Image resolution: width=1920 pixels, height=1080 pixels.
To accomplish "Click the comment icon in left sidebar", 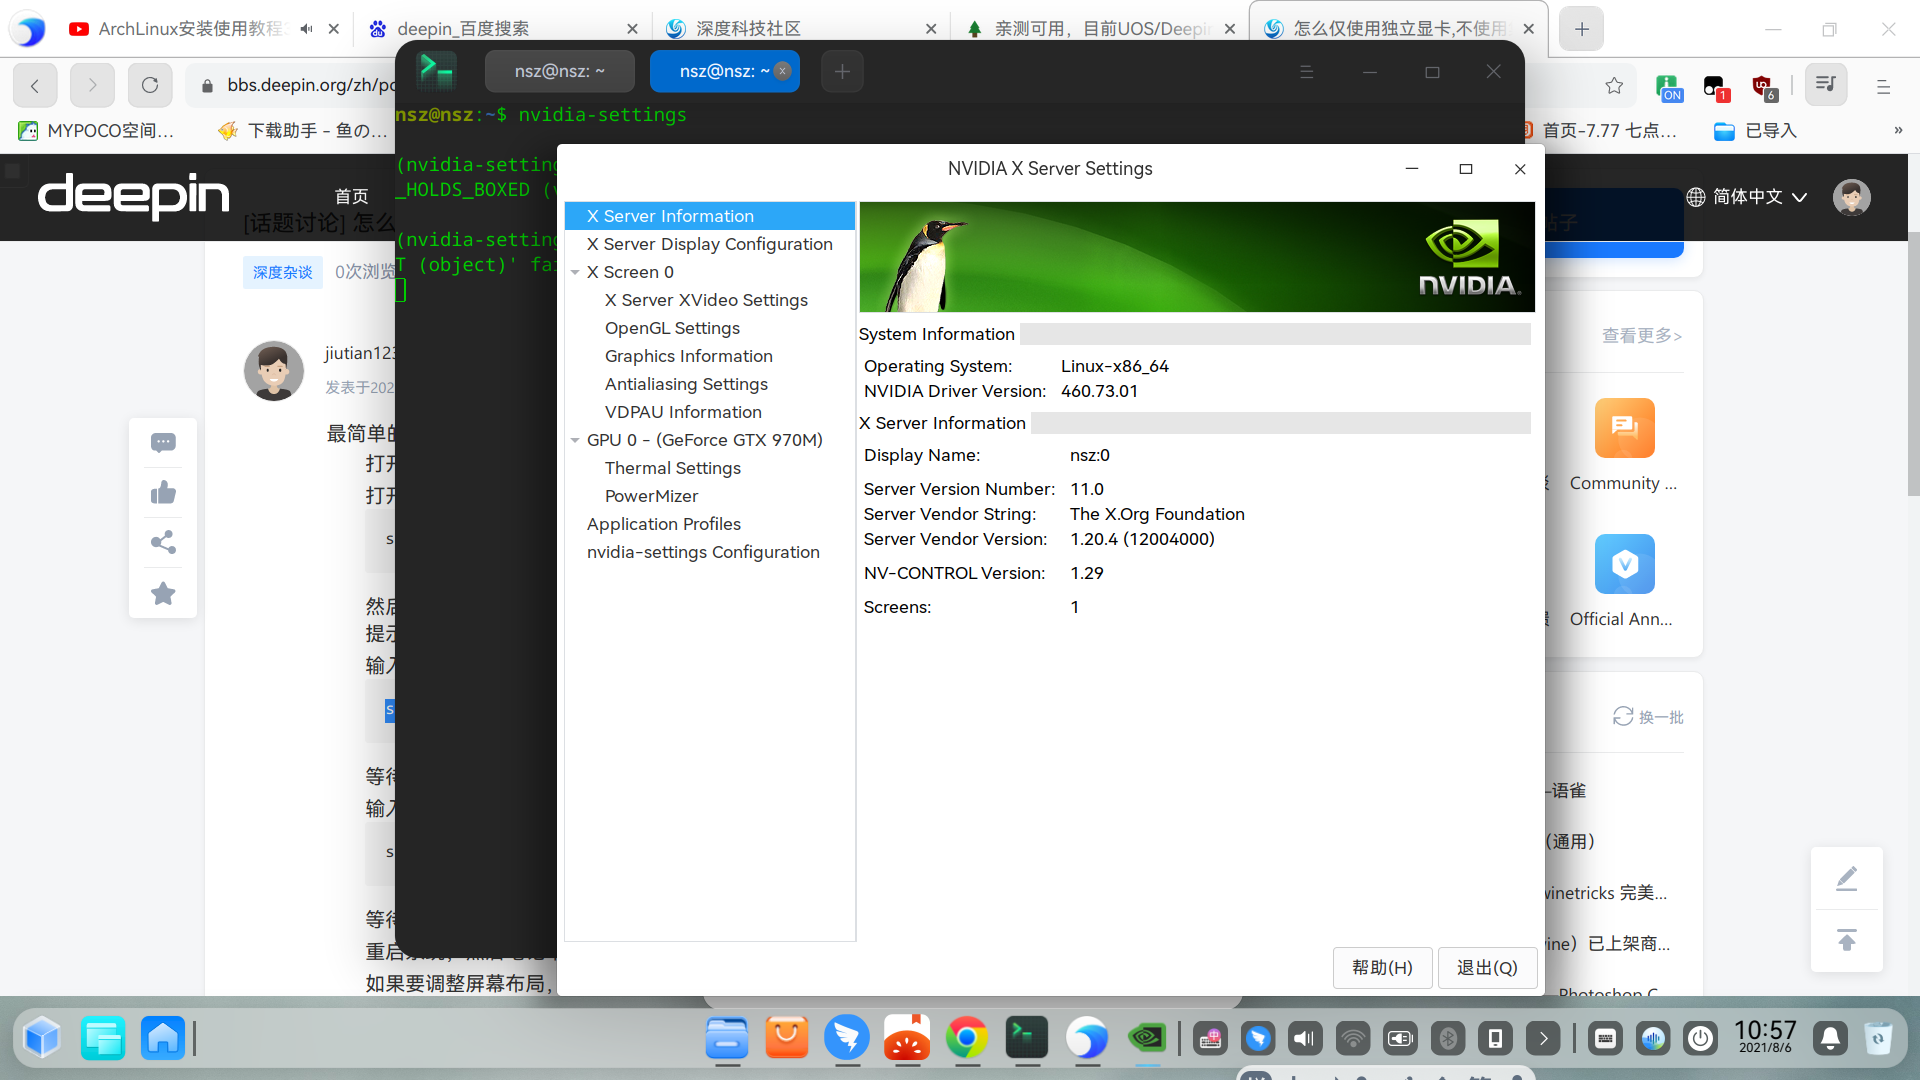I will tap(163, 442).
